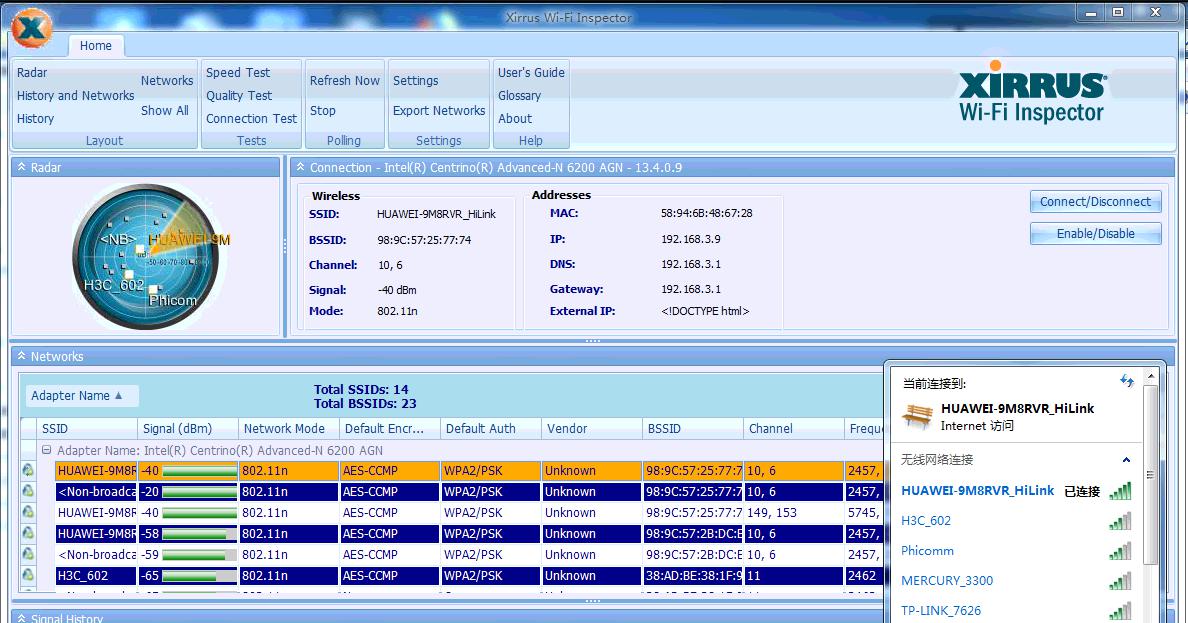
Task: Sort by BSSID column header
Action: (692, 428)
